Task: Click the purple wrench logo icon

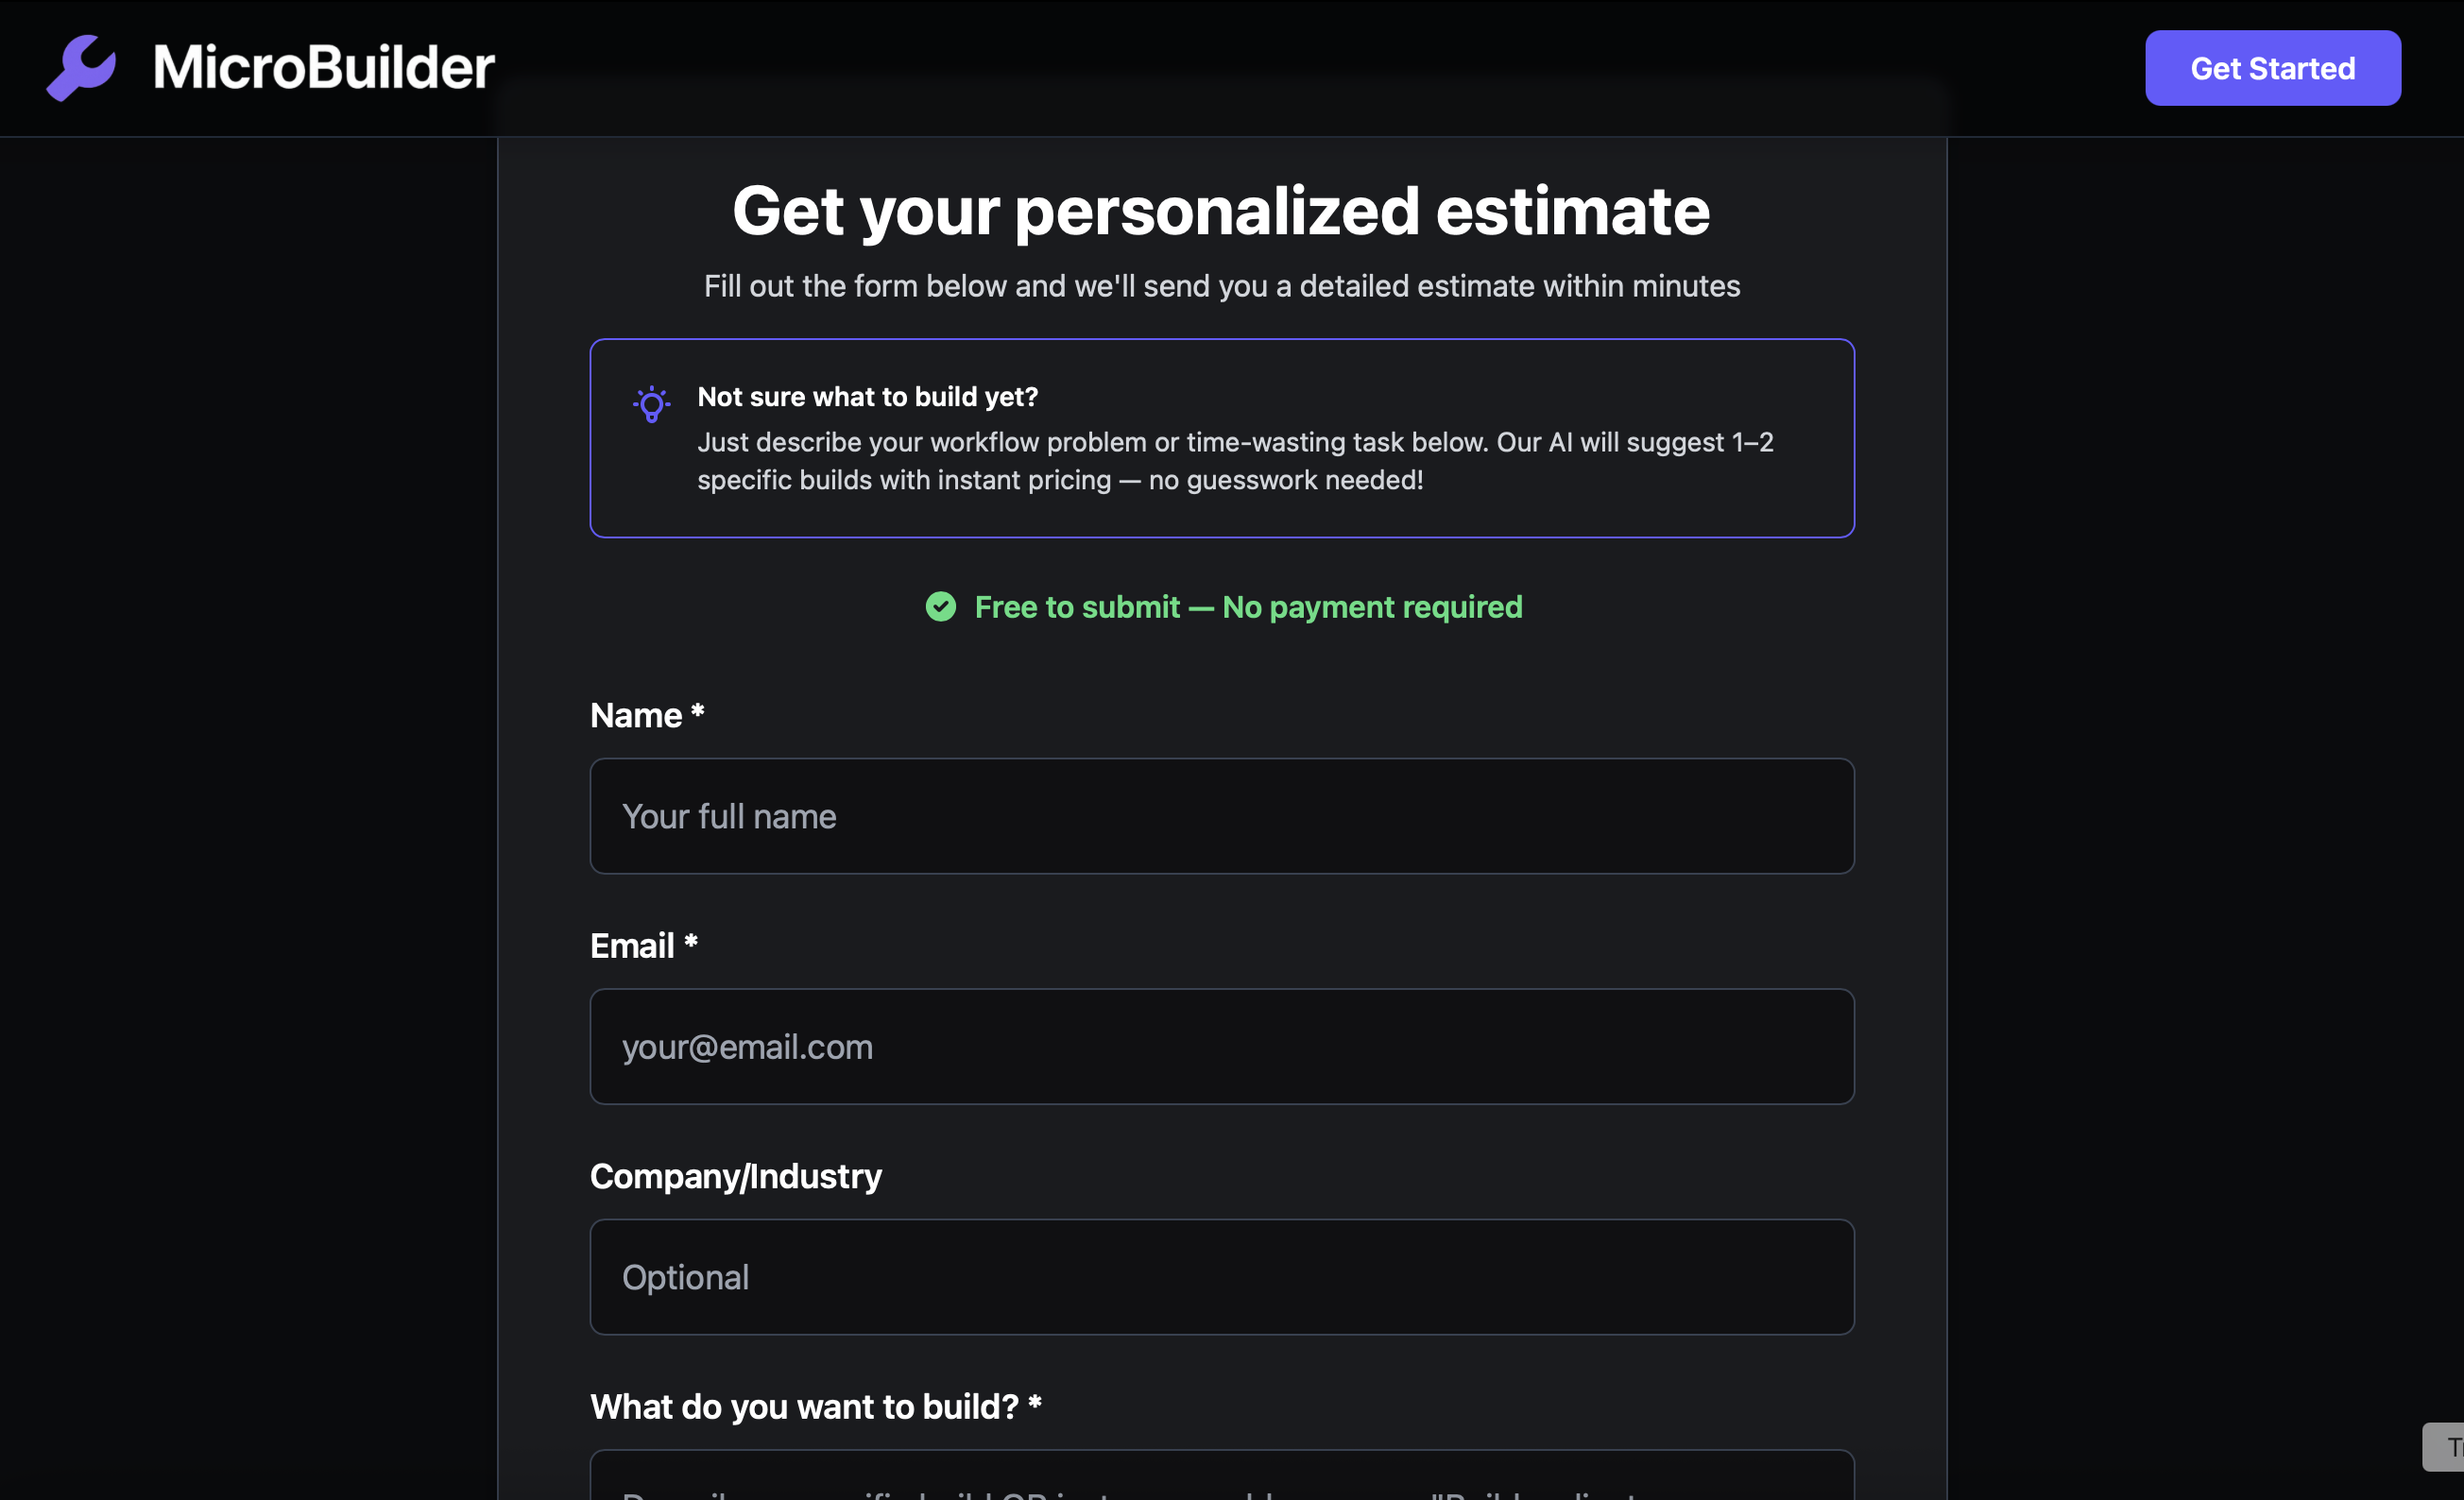Action: coord(82,68)
